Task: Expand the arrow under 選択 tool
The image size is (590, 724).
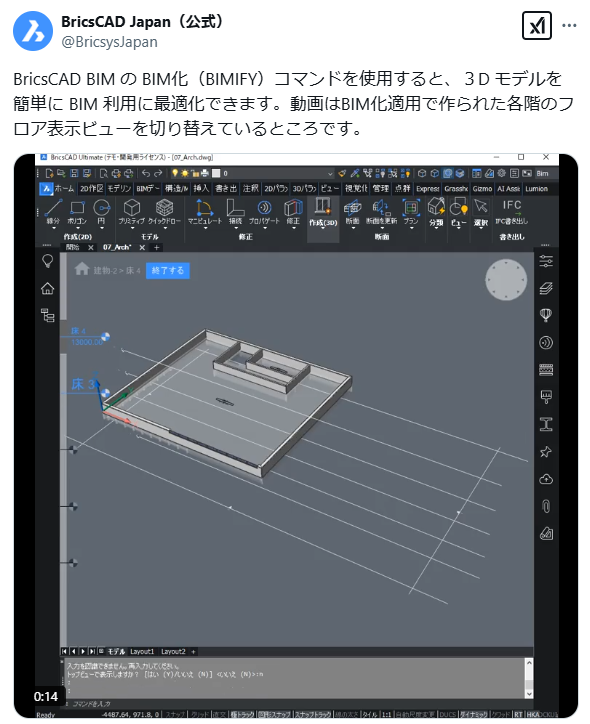Action: coord(481,229)
